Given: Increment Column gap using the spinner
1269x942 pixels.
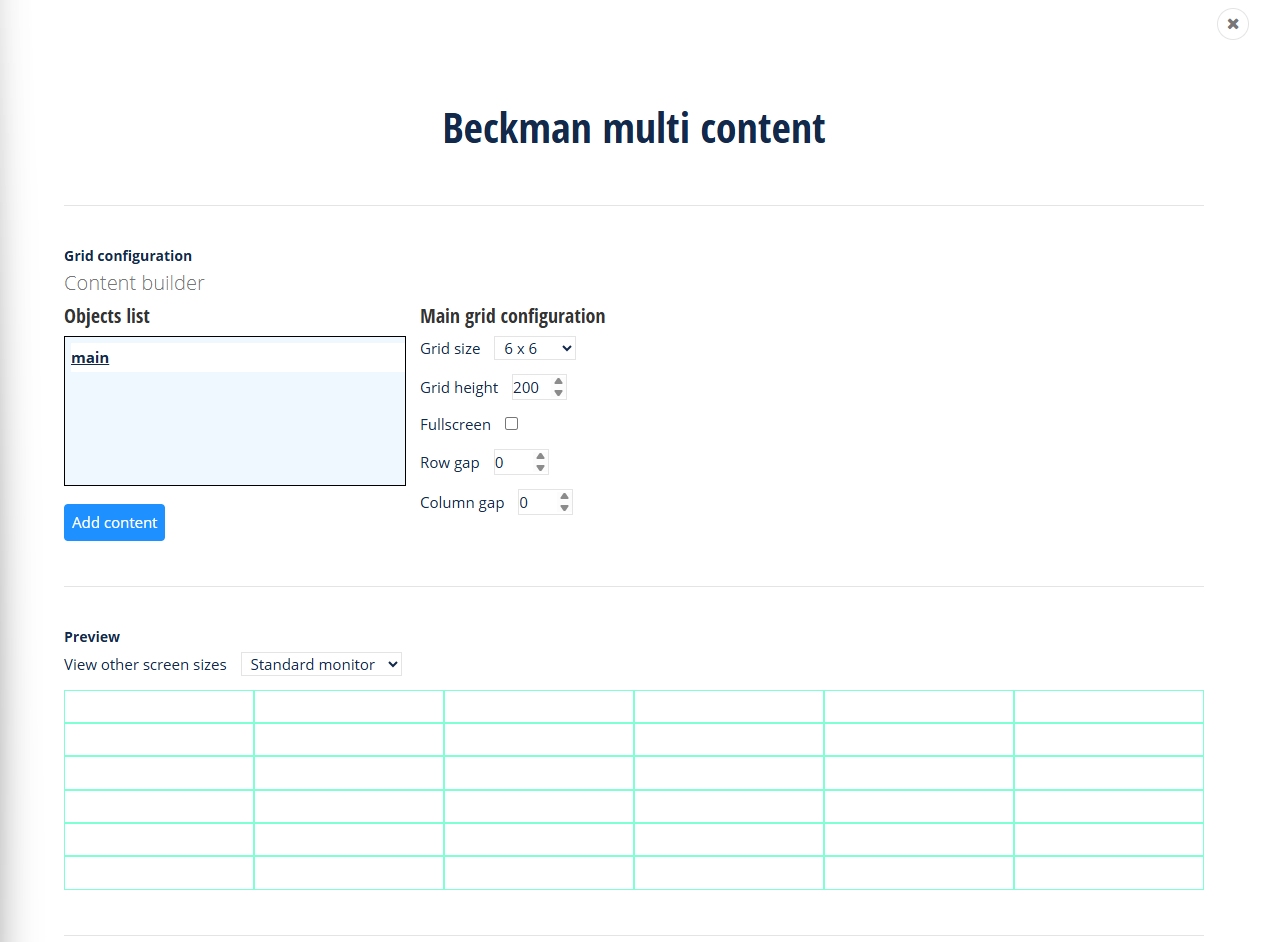Looking at the screenshot, I should (x=564, y=497).
